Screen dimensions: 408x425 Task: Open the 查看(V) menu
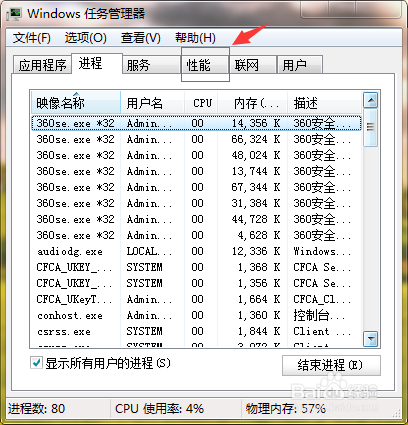click(141, 38)
